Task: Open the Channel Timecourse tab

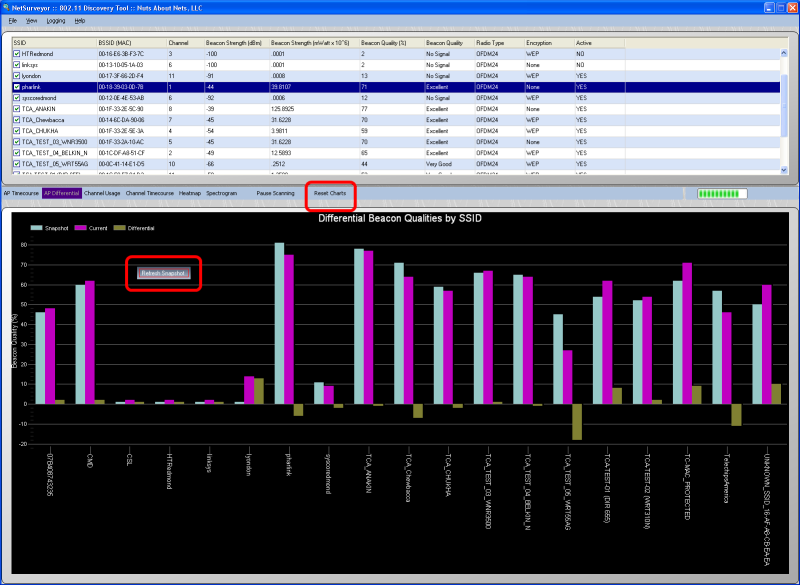Action: point(149,193)
